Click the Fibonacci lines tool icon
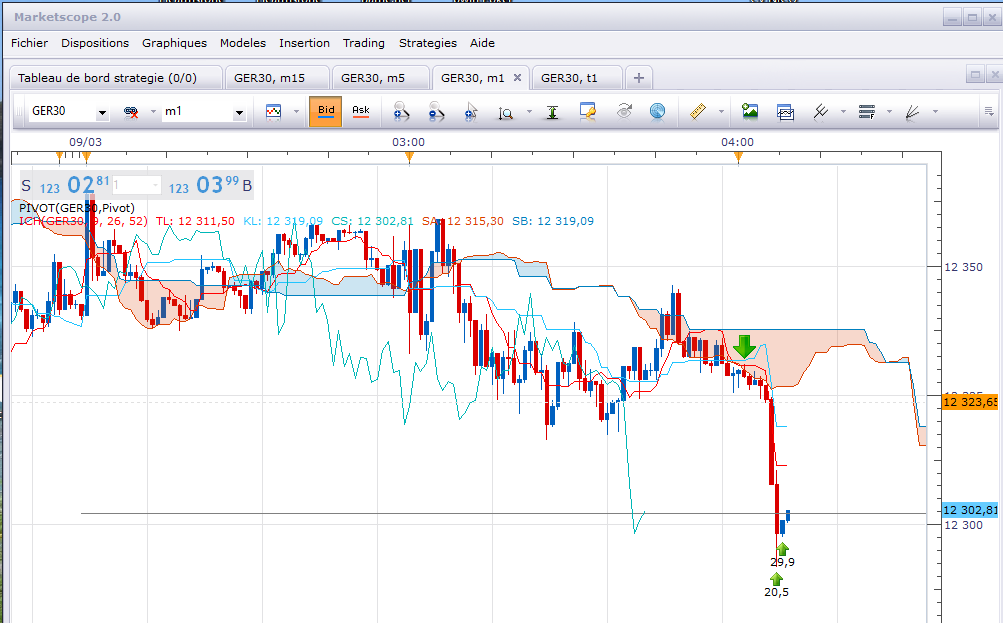 coord(867,112)
